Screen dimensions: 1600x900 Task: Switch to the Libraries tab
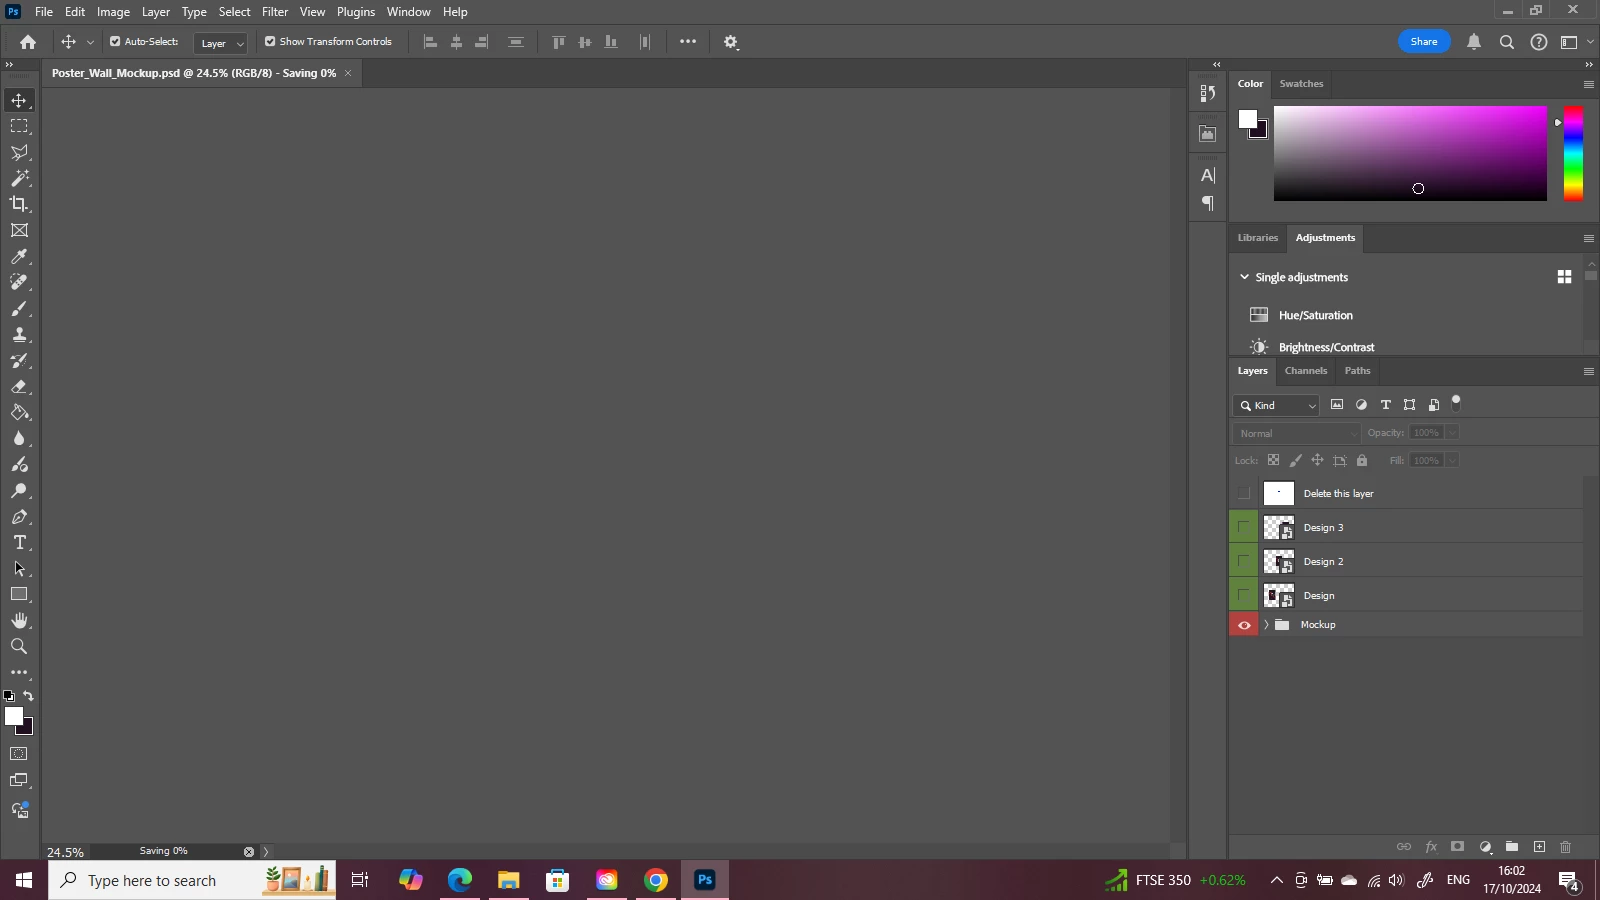pos(1258,238)
